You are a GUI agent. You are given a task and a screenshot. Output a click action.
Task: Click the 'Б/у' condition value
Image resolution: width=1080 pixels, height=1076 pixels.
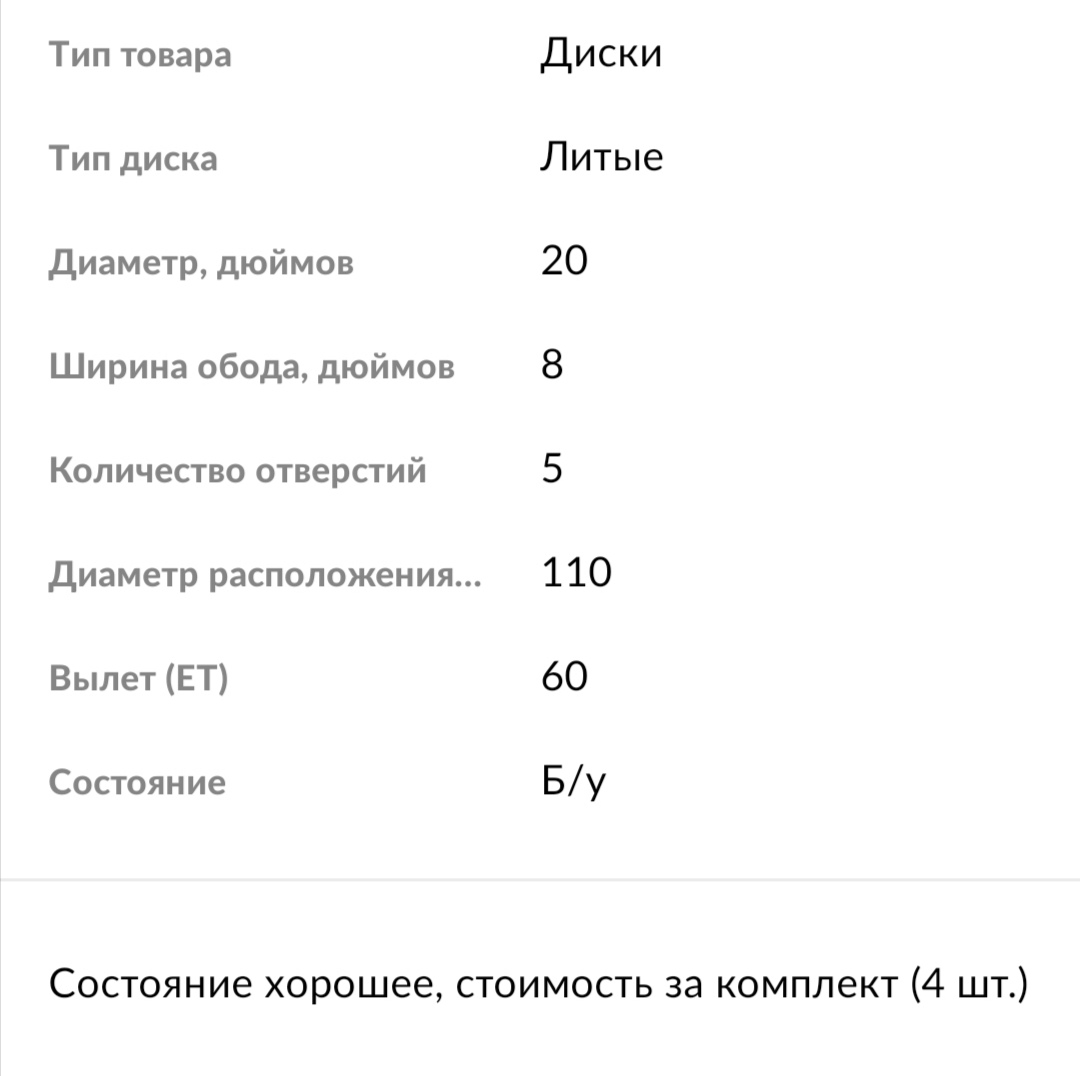[x=574, y=783]
